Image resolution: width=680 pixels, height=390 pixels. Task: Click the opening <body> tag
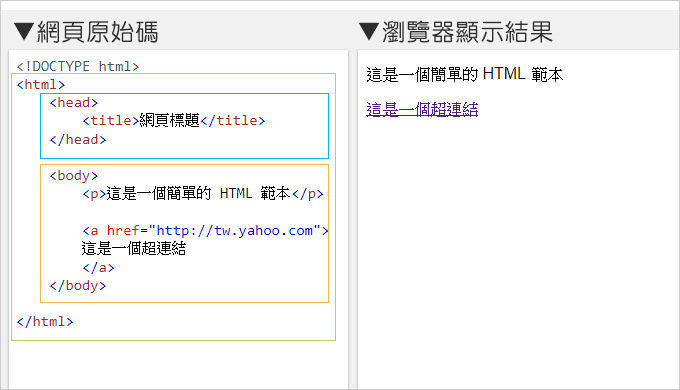[74, 175]
